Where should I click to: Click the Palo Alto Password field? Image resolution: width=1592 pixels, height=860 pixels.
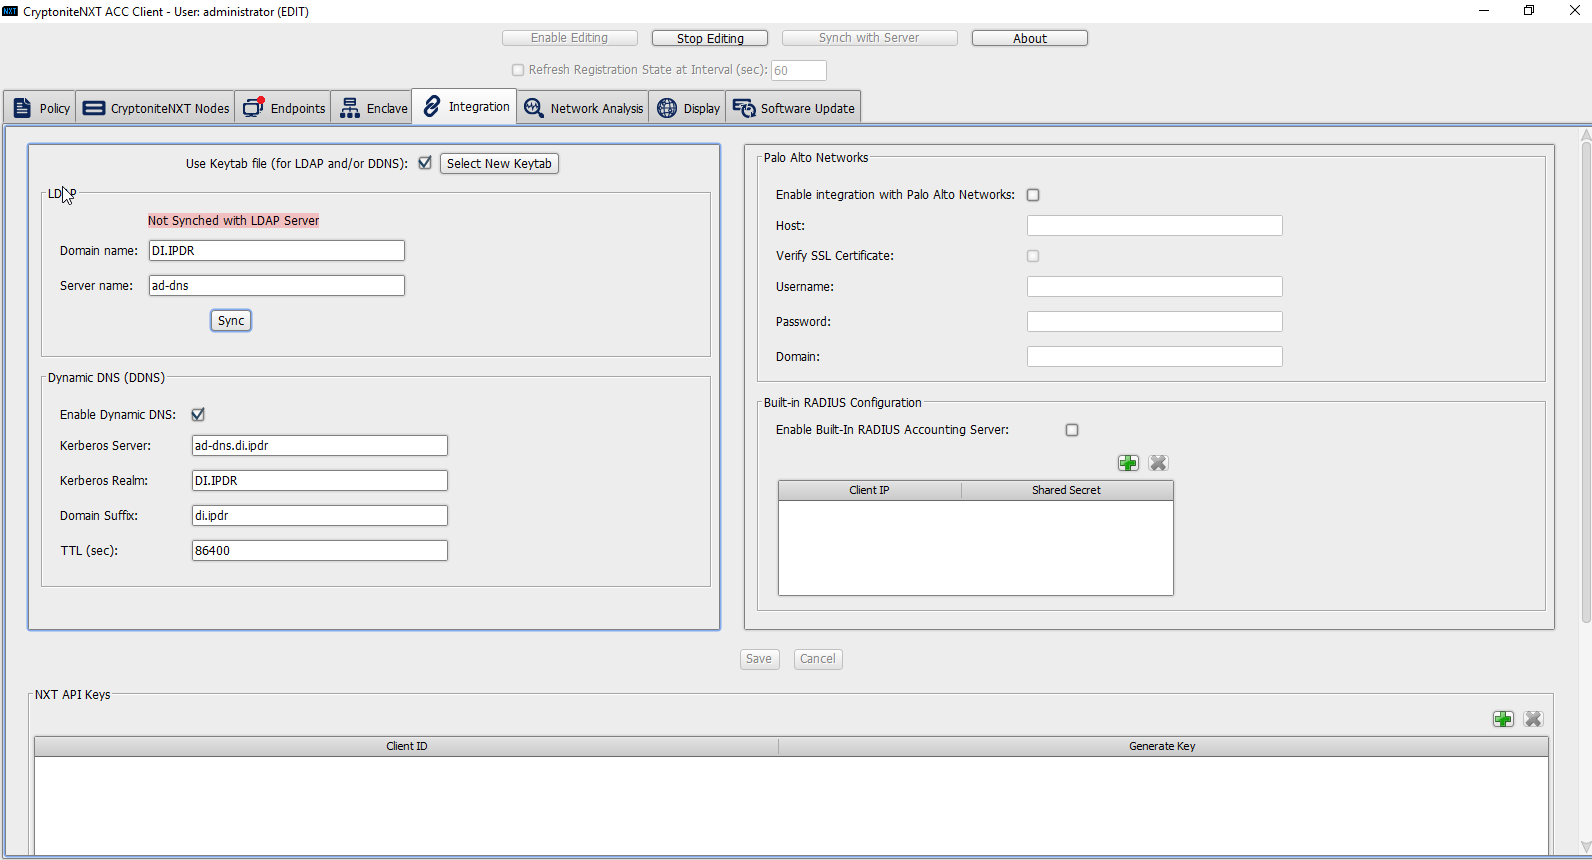click(x=1155, y=321)
